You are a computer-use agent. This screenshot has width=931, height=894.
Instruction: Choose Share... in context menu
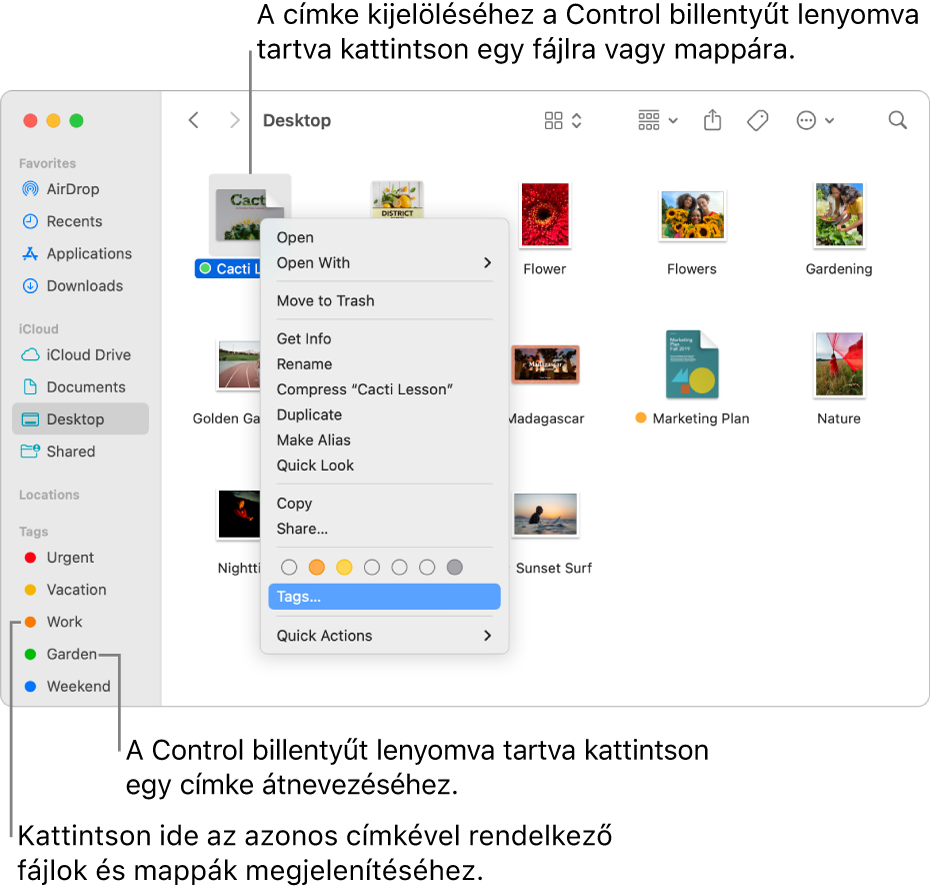coord(384,529)
